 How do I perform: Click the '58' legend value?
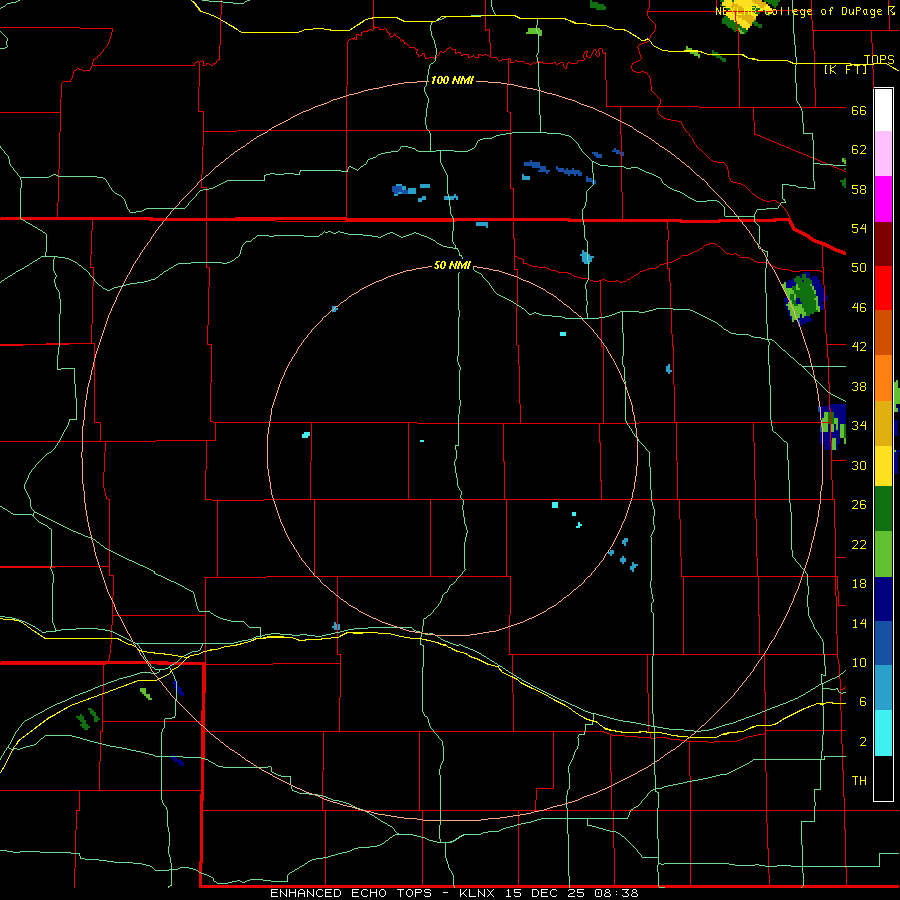point(859,189)
